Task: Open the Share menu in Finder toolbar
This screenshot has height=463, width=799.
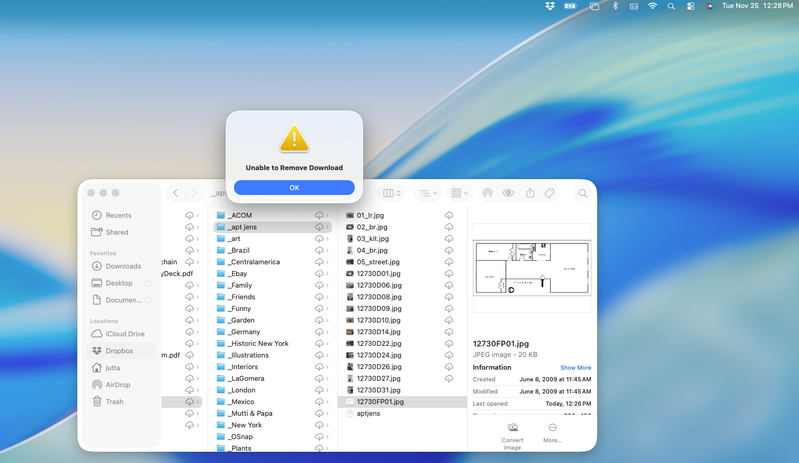Action: (530, 193)
